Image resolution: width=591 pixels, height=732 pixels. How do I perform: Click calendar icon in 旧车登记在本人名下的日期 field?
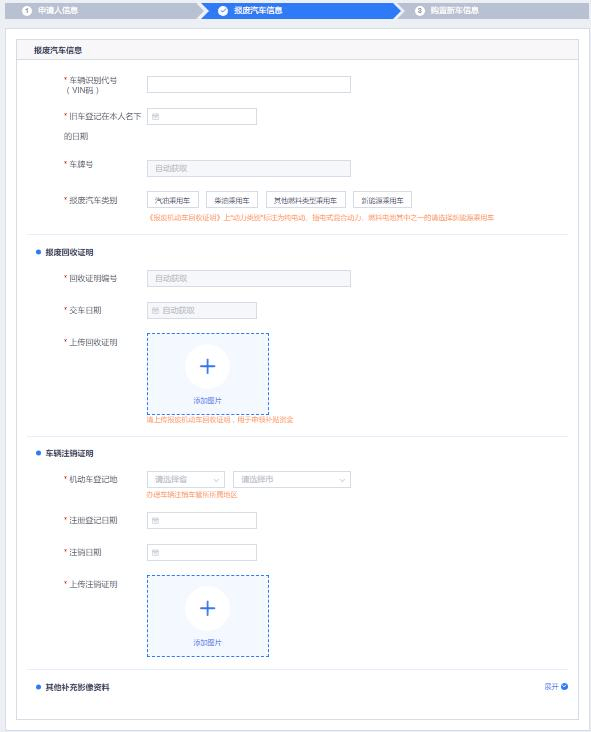tap(155, 117)
